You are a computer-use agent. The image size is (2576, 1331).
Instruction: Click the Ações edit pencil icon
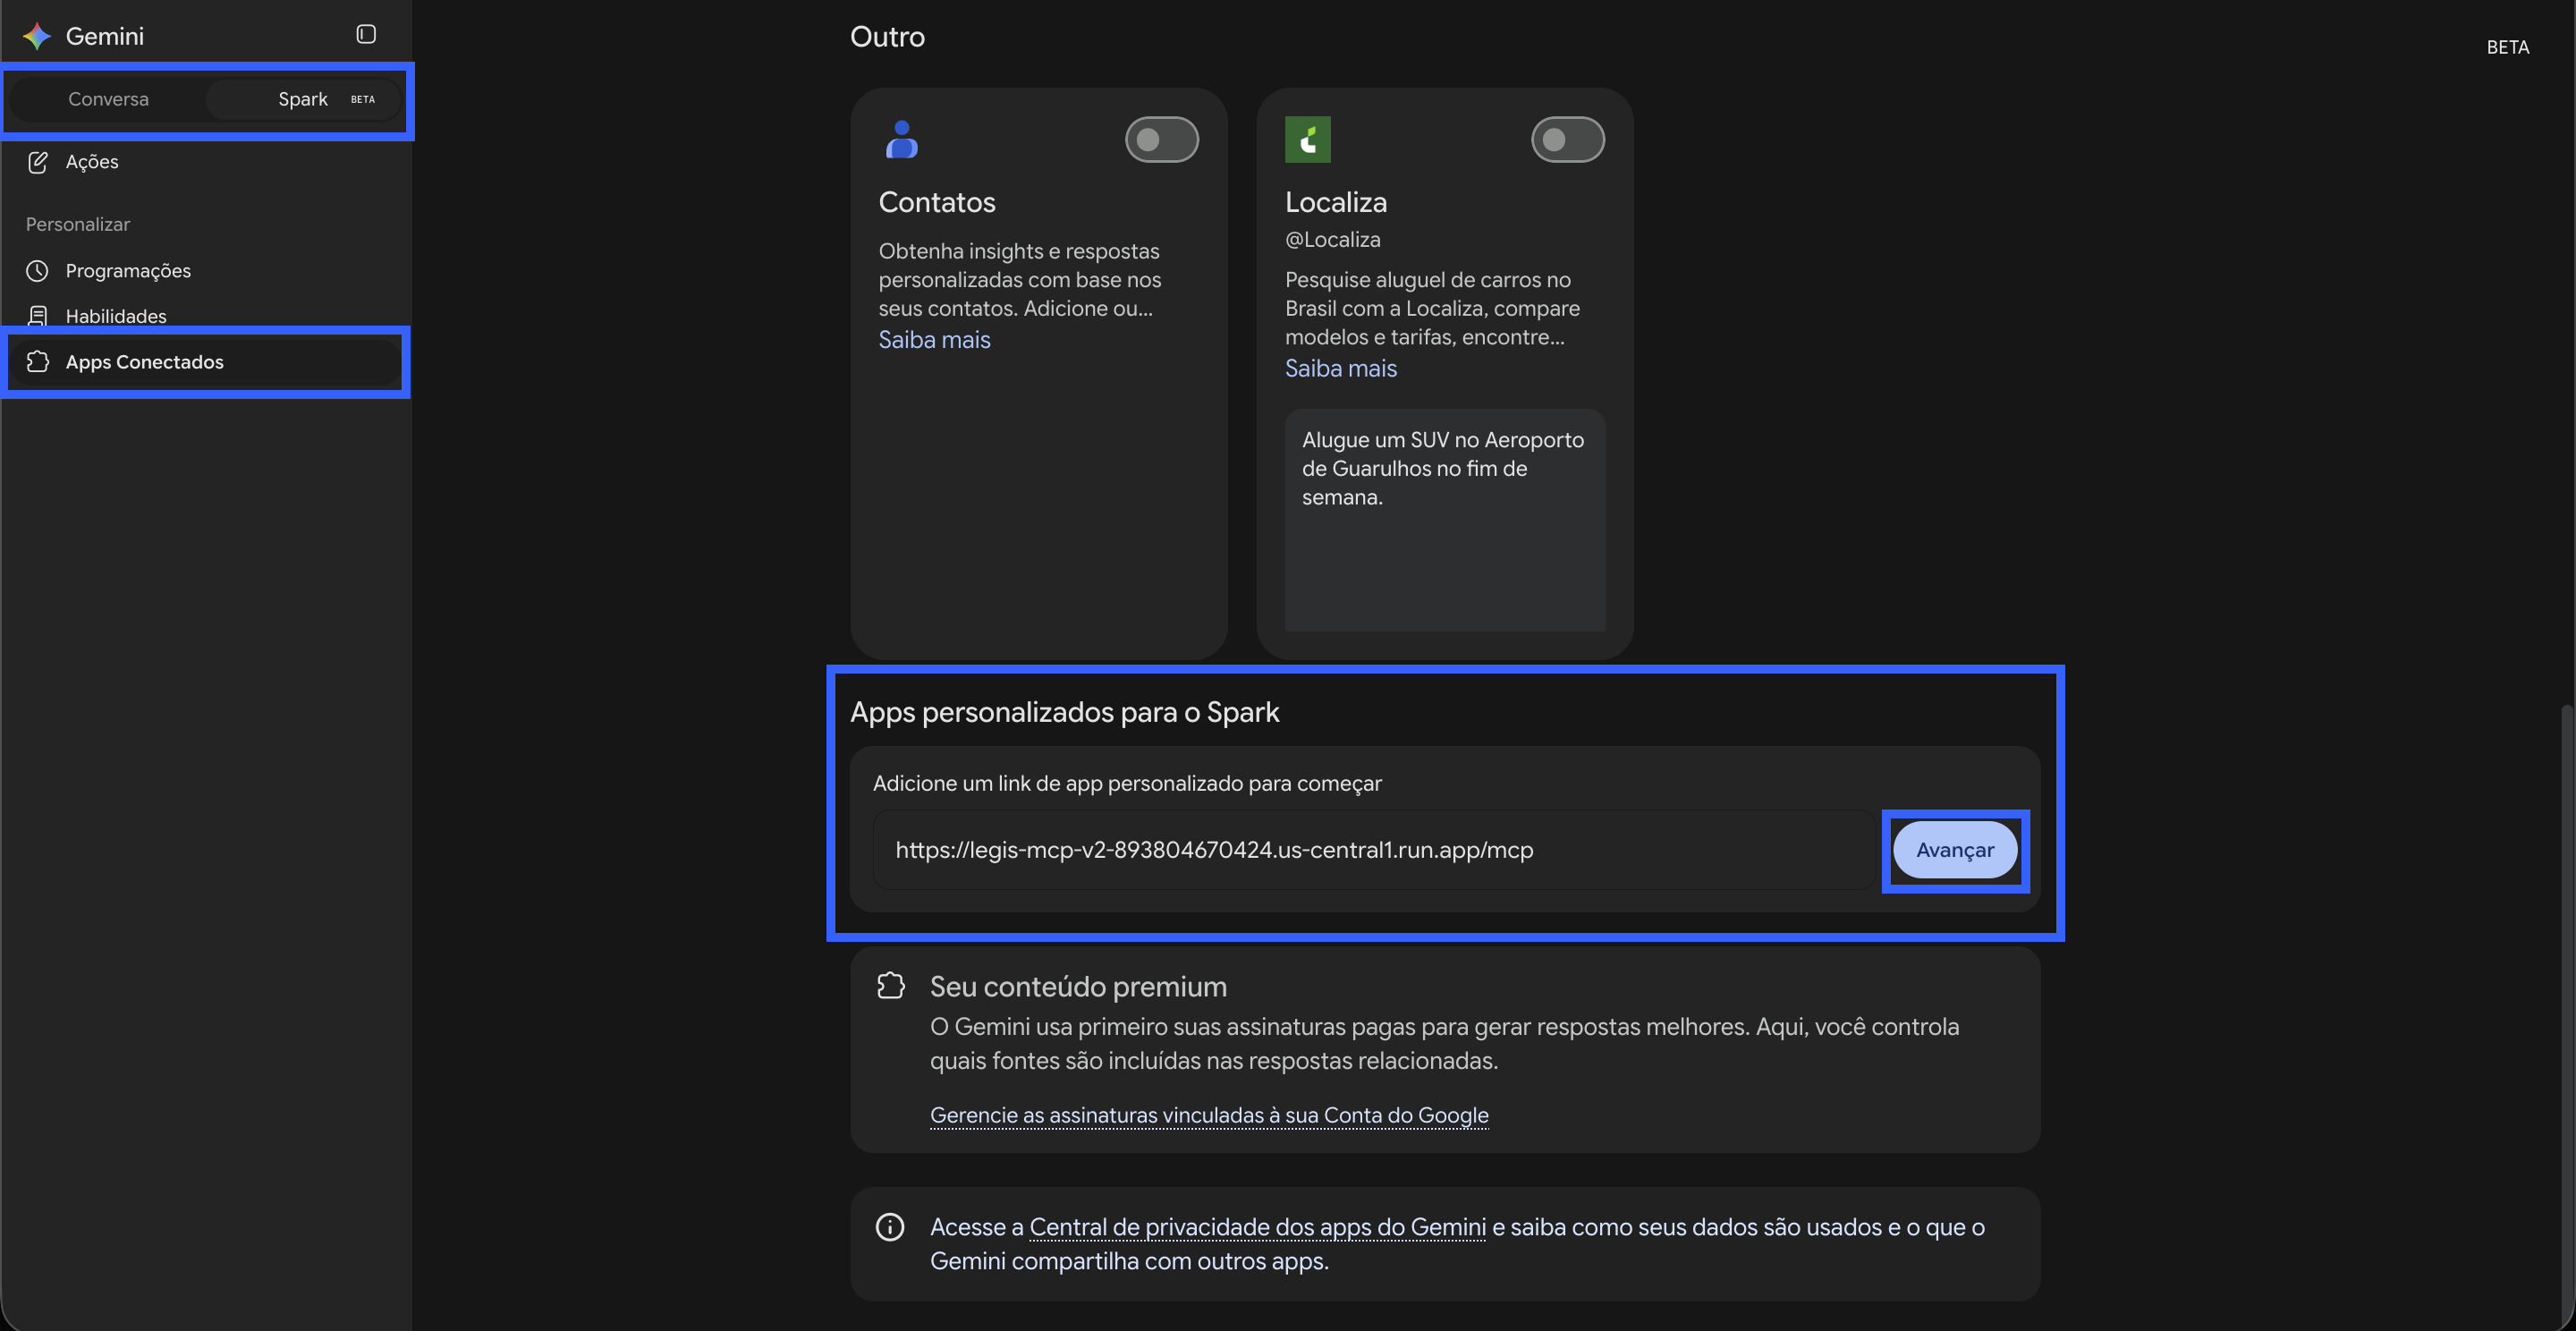[x=38, y=162]
